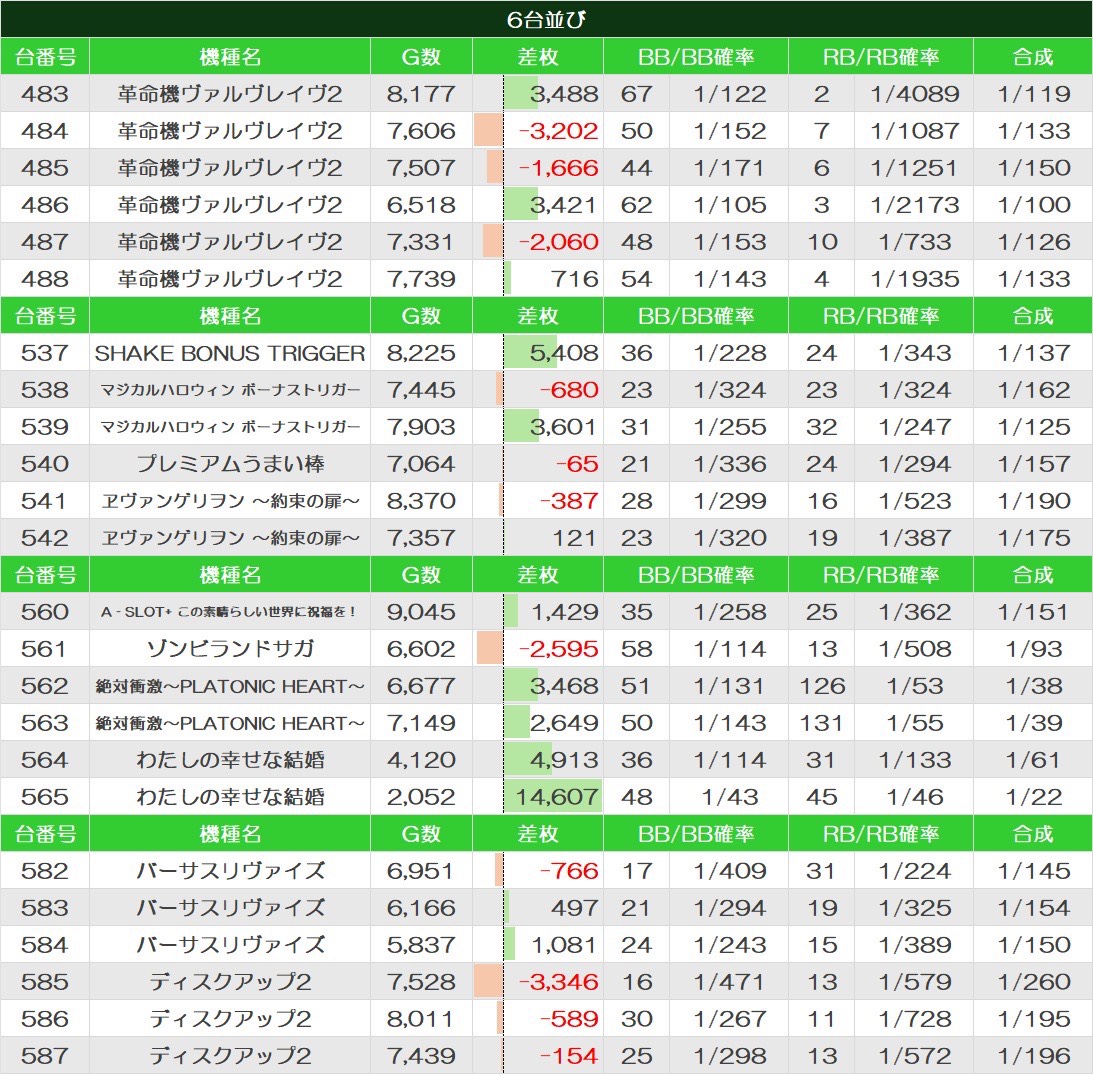
Task: Select machine number 565 cell
Action: tap(45, 796)
